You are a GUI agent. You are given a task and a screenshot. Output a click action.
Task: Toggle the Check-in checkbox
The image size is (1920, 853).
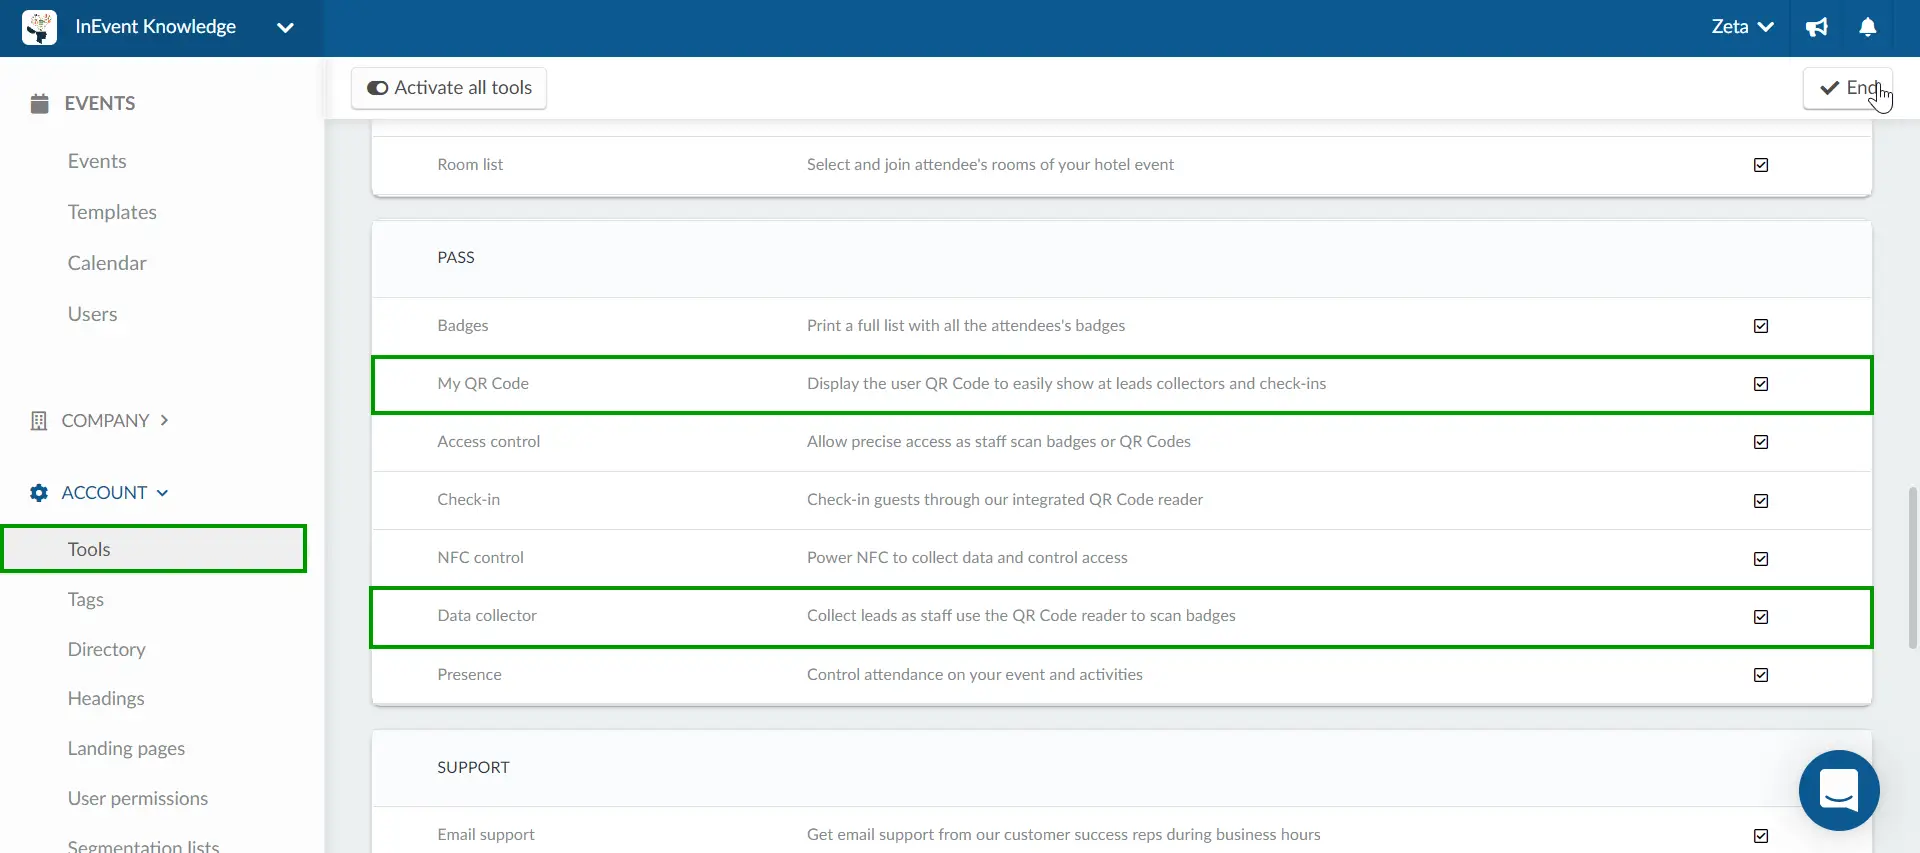tap(1761, 501)
